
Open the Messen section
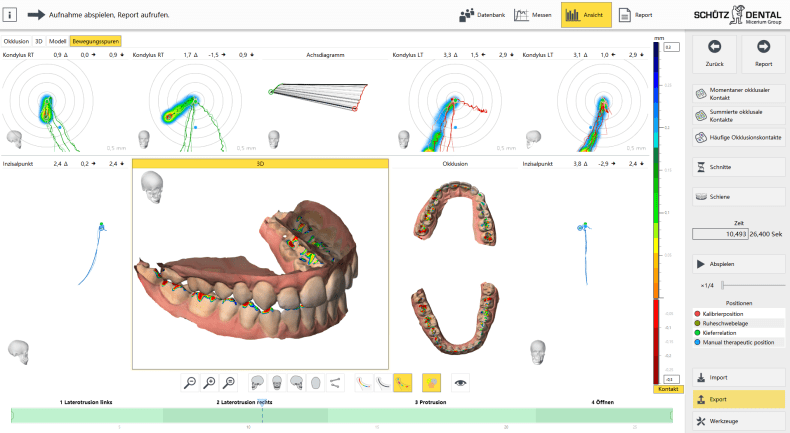click(533, 15)
